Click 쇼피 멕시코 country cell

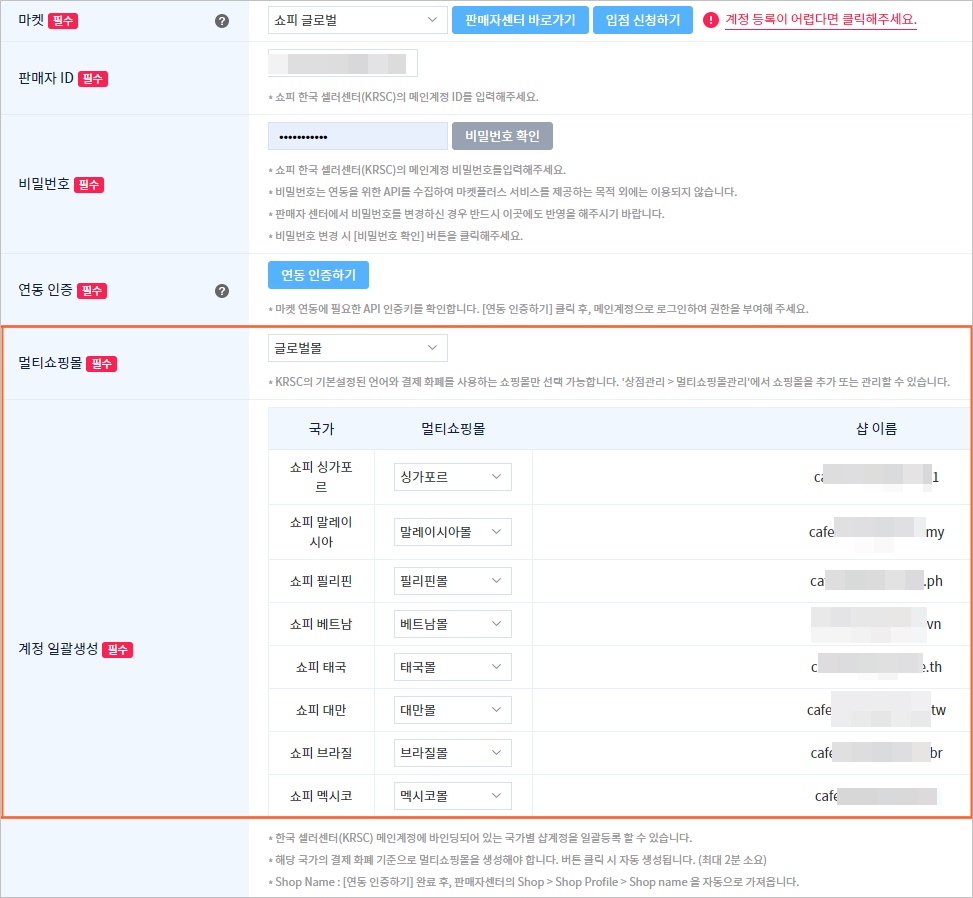[x=321, y=796]
